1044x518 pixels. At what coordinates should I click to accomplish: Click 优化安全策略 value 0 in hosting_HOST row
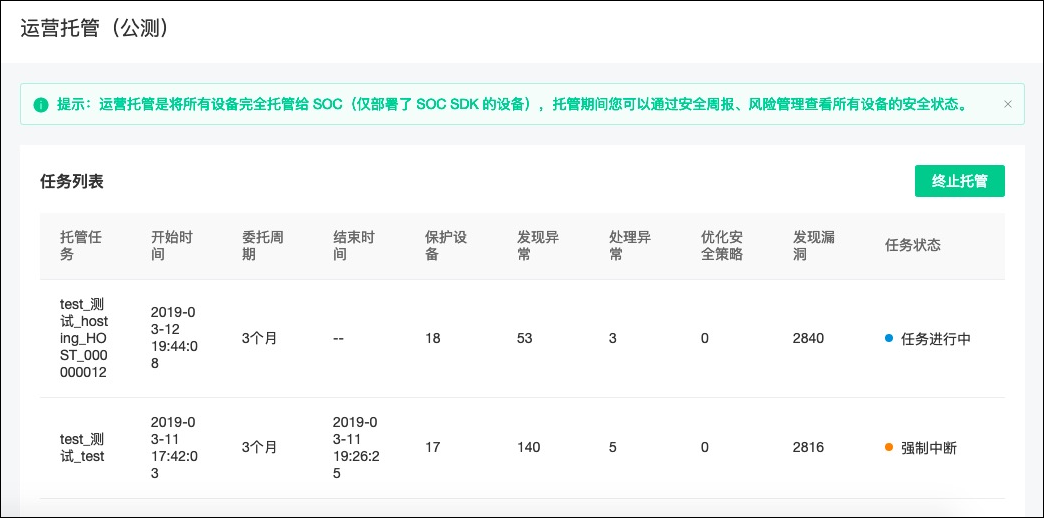[704, 338]
